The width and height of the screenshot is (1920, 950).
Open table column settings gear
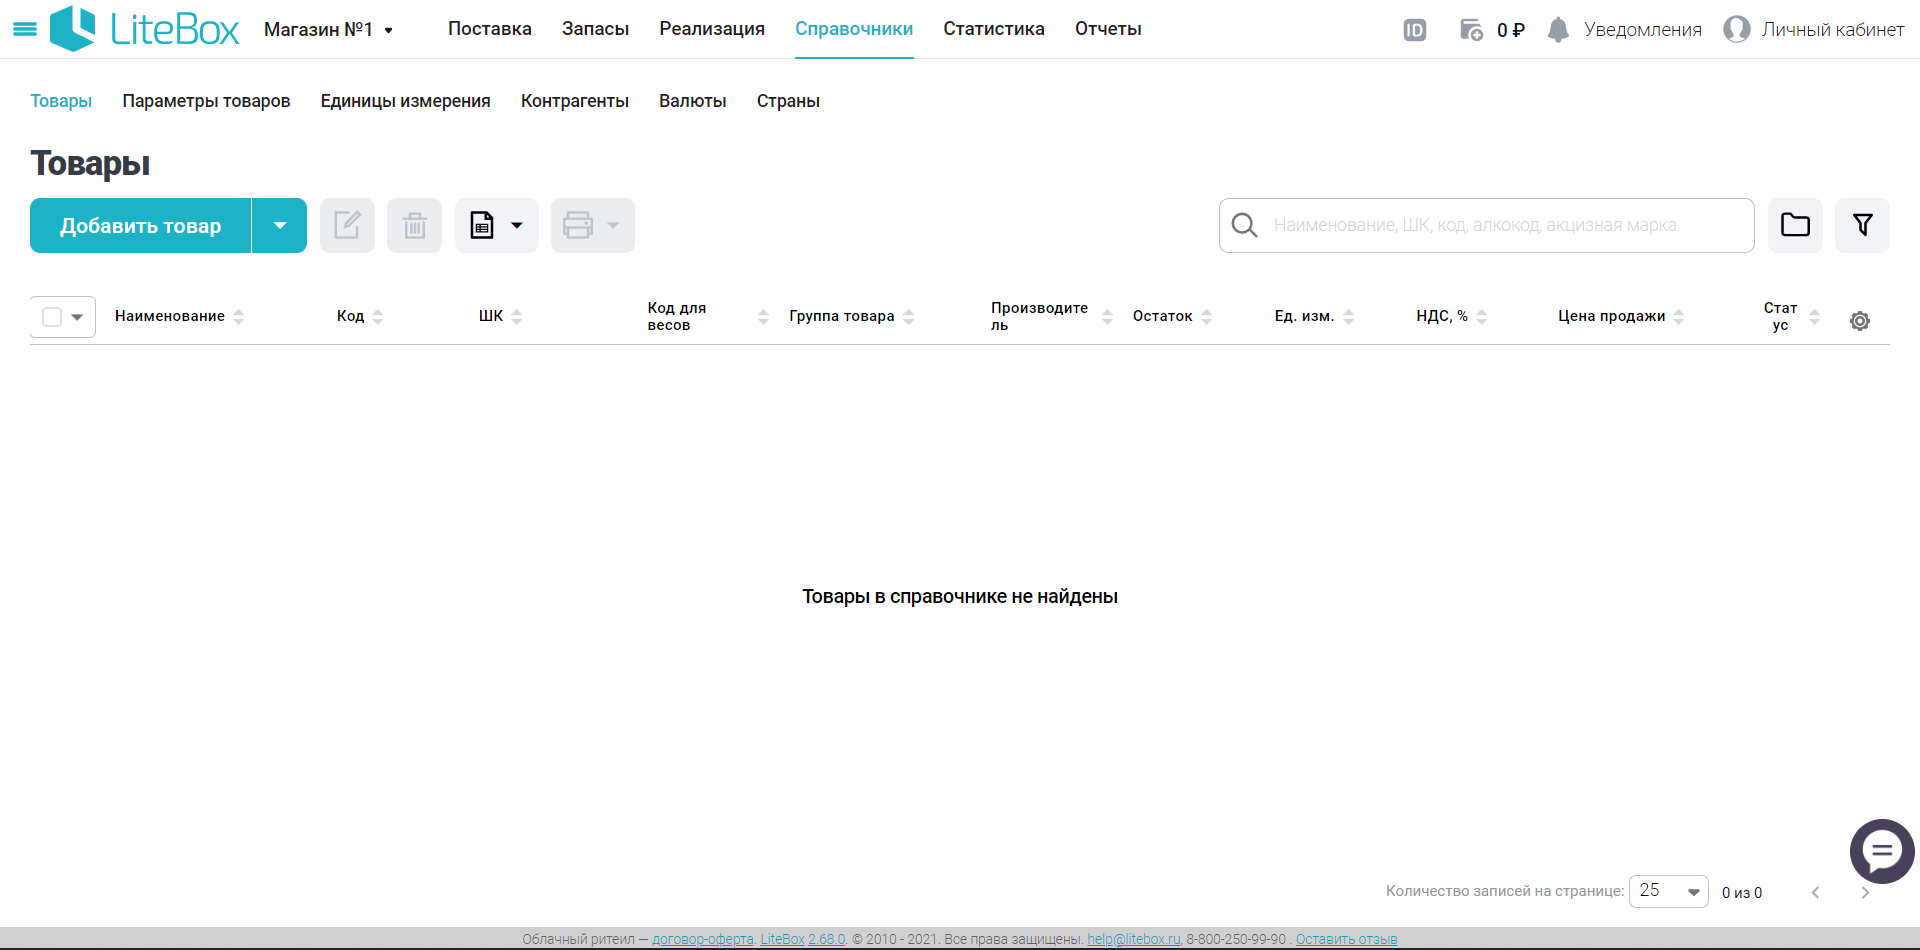tap(1860, 321)
